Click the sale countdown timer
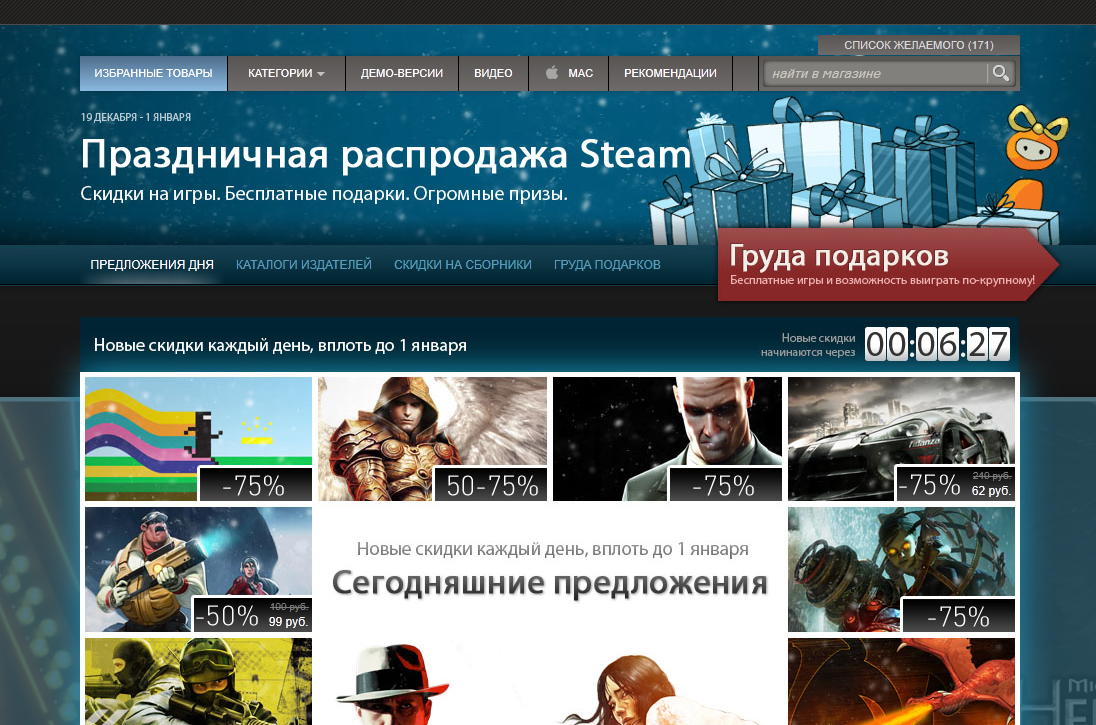This screenshot has height=725, width=1096. pyautogui.click(x=937, y=345)
